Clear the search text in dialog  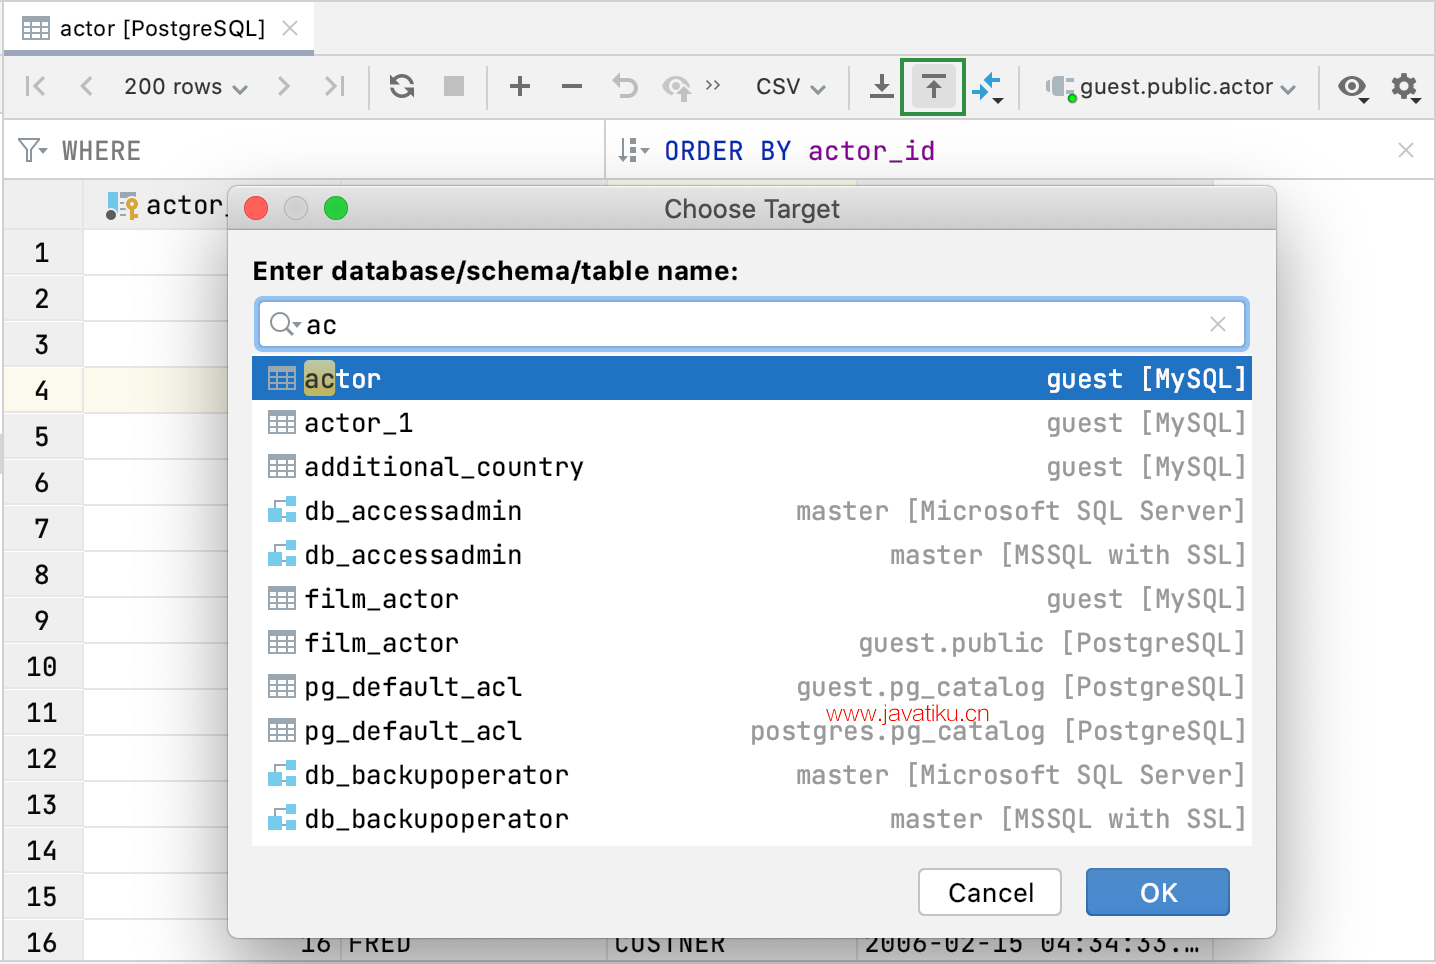pyautogui.click(x=1218, y=324)
